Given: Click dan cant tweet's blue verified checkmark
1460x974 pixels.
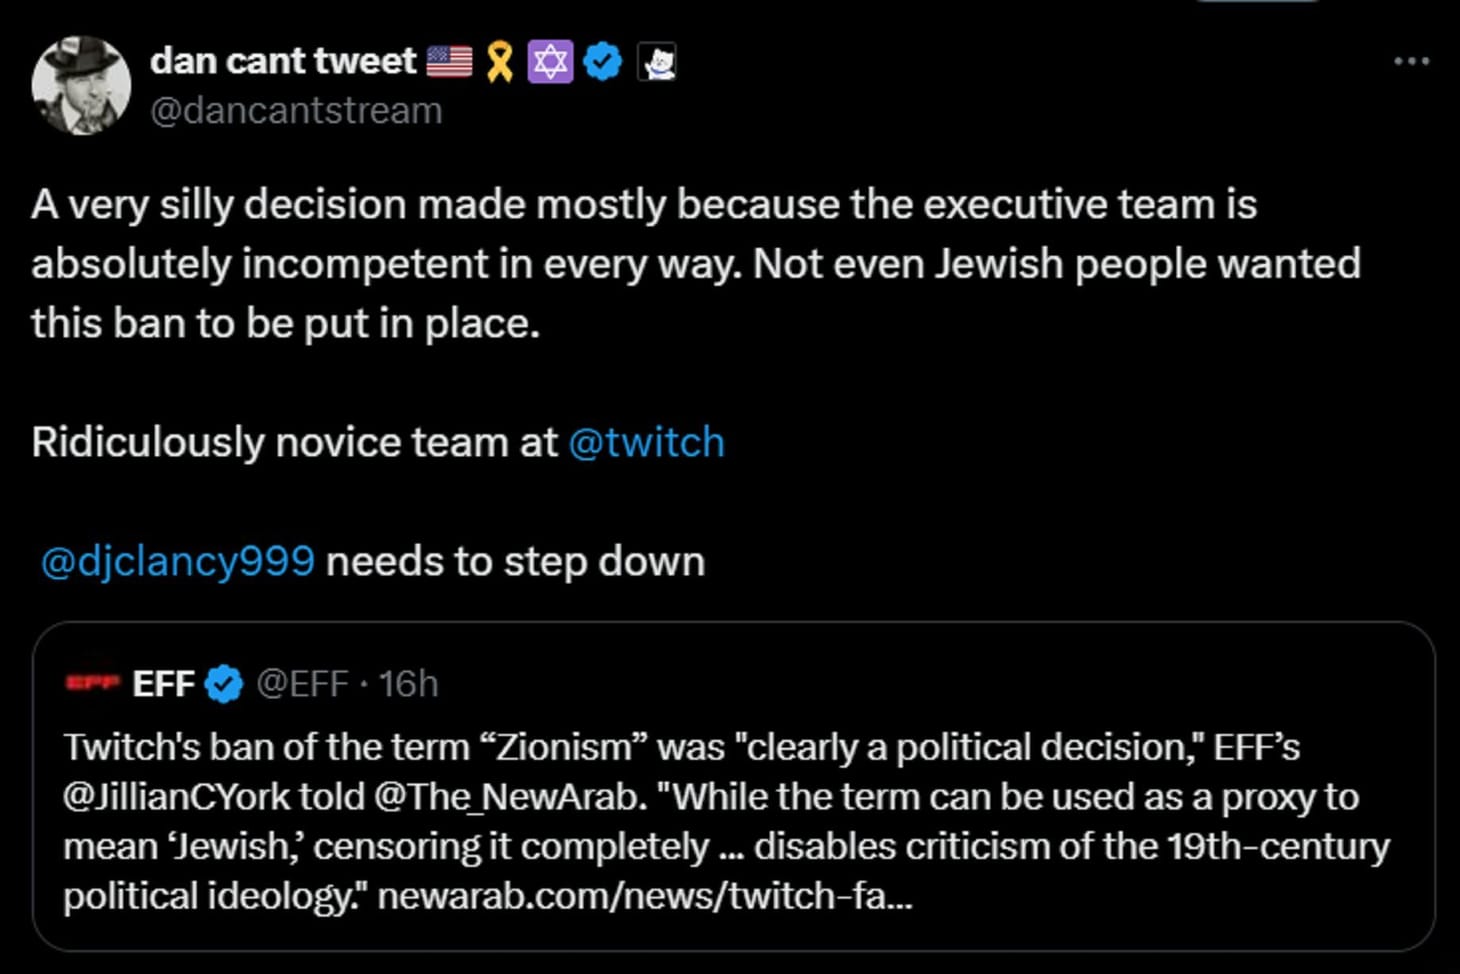Looking at the screenshot, I should click(602, 60).
